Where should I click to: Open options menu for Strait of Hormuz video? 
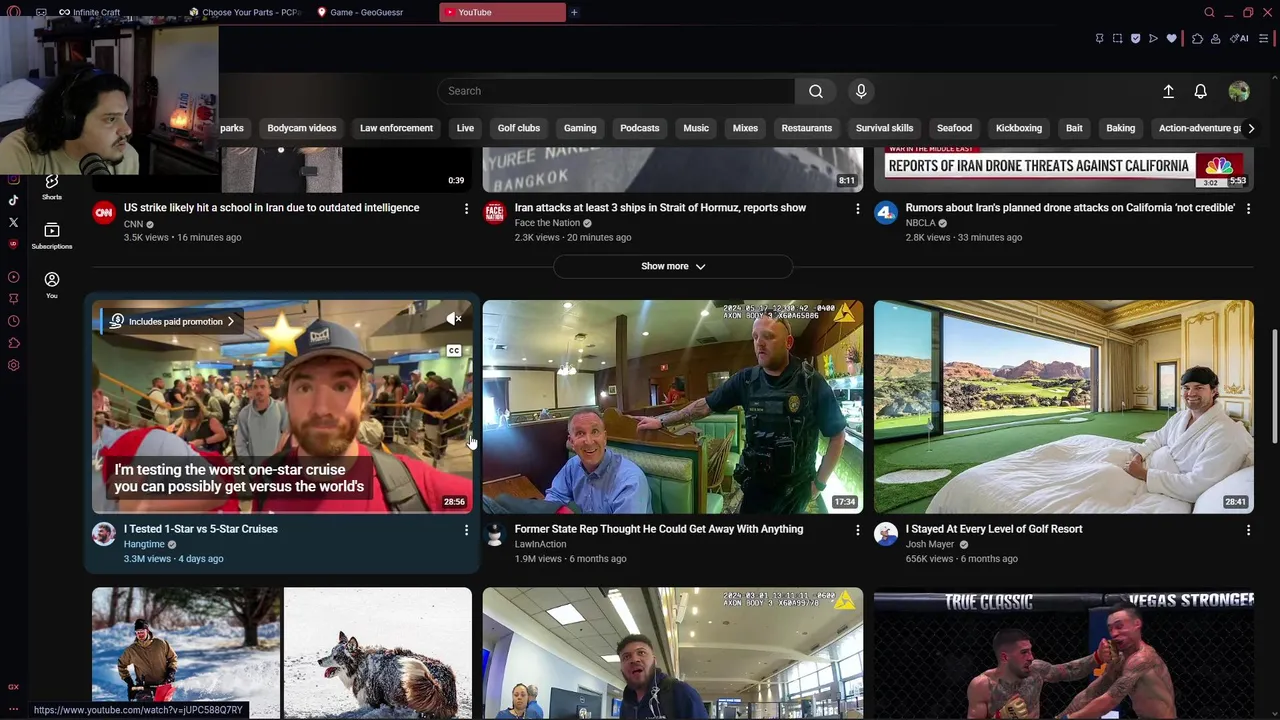[x=857, y=208]
